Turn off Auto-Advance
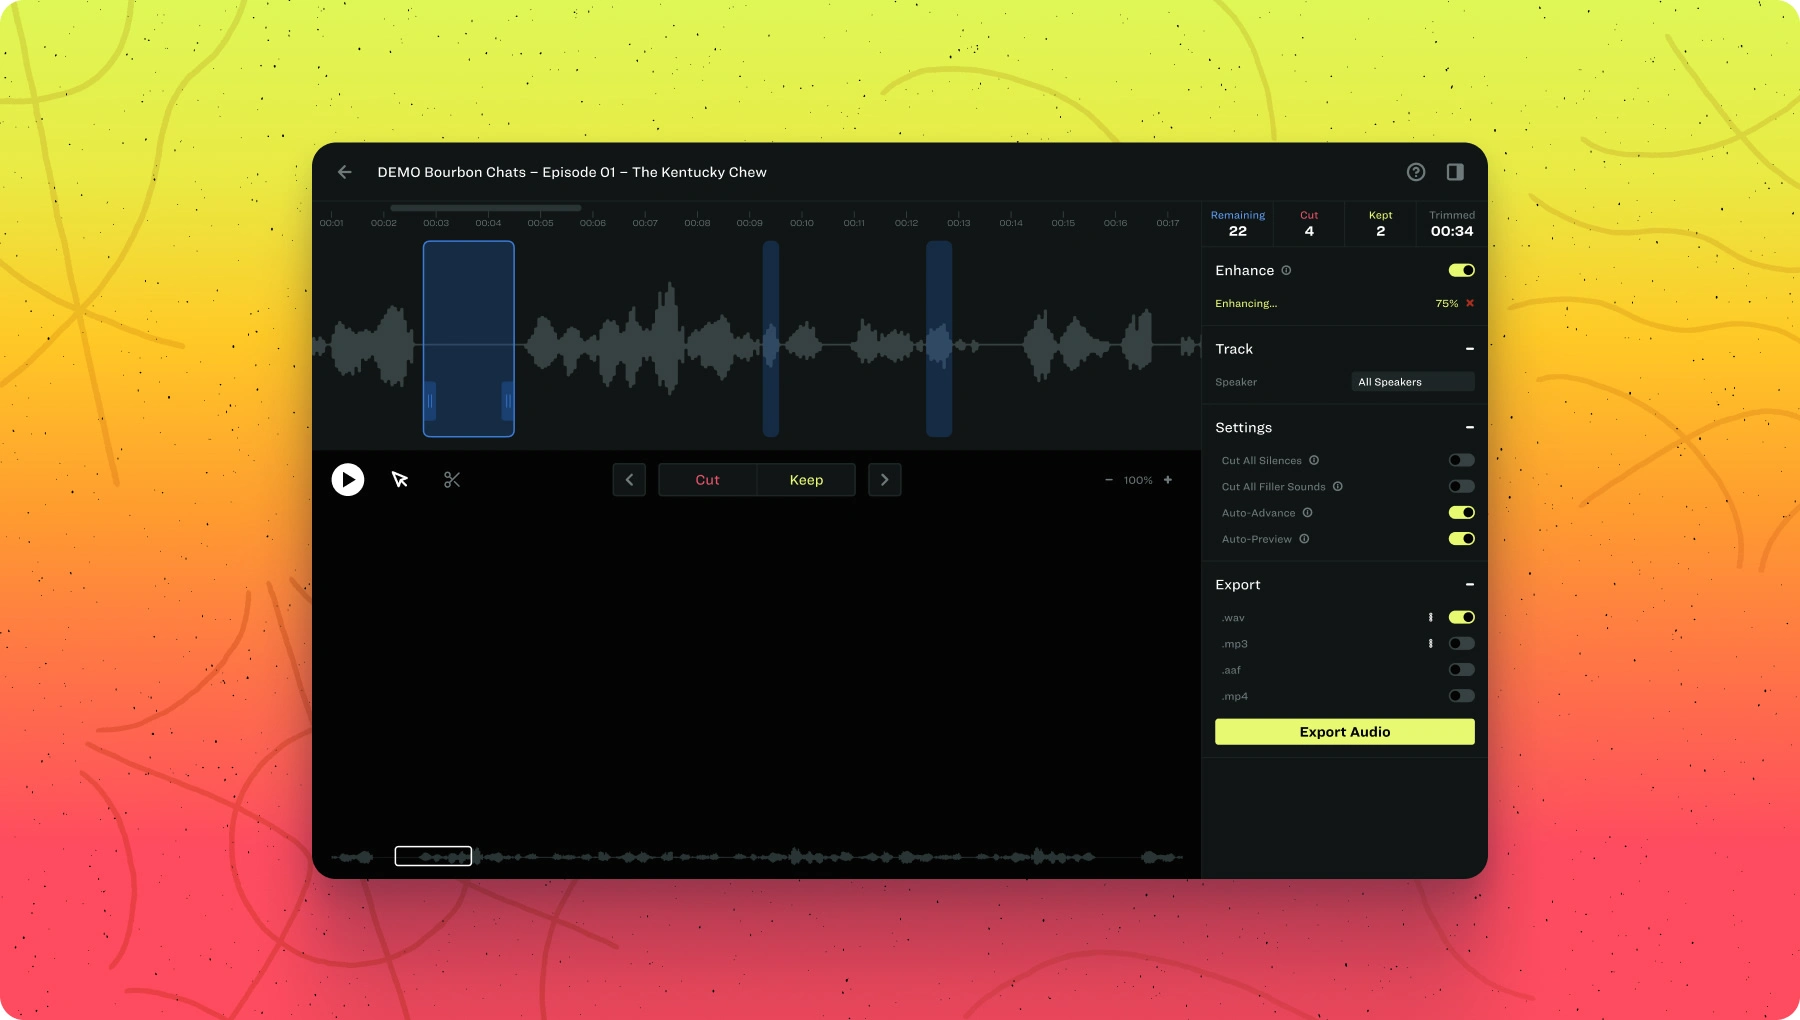This screenshot has height=1020, width=1800. point(1462,512)
